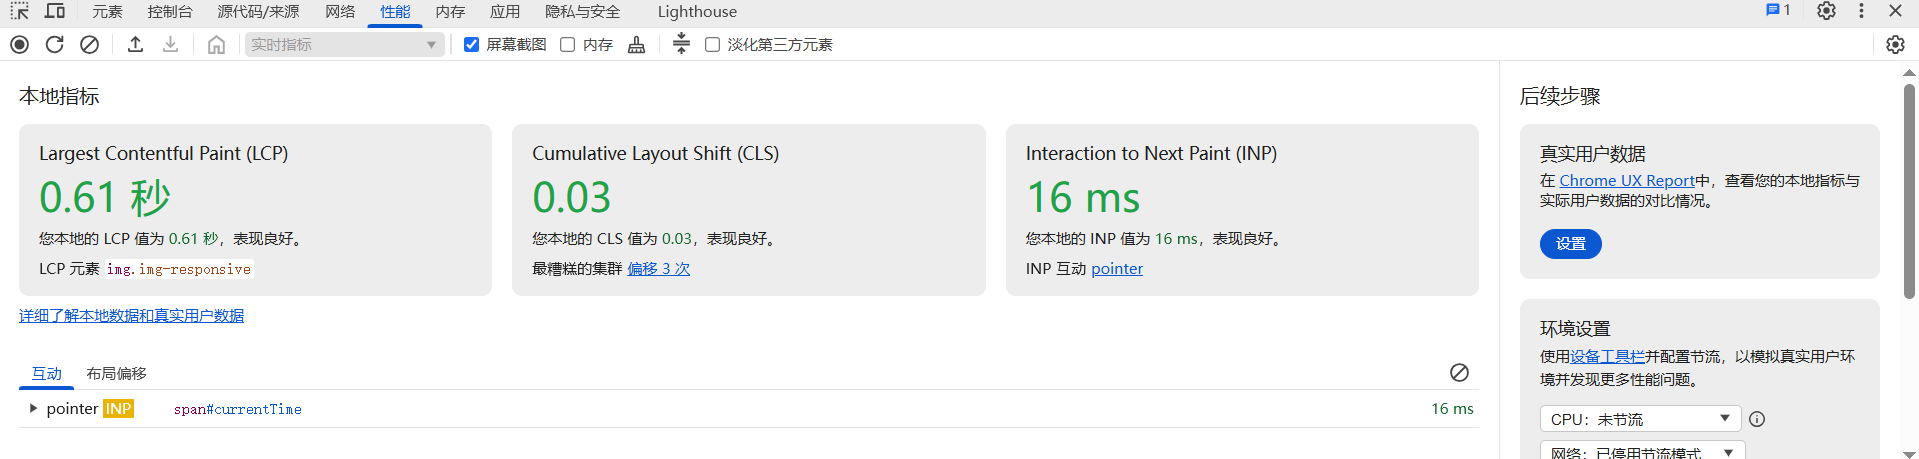Open performance panel capture settings gear
Screen dimensions: 1919x459
1895,45
